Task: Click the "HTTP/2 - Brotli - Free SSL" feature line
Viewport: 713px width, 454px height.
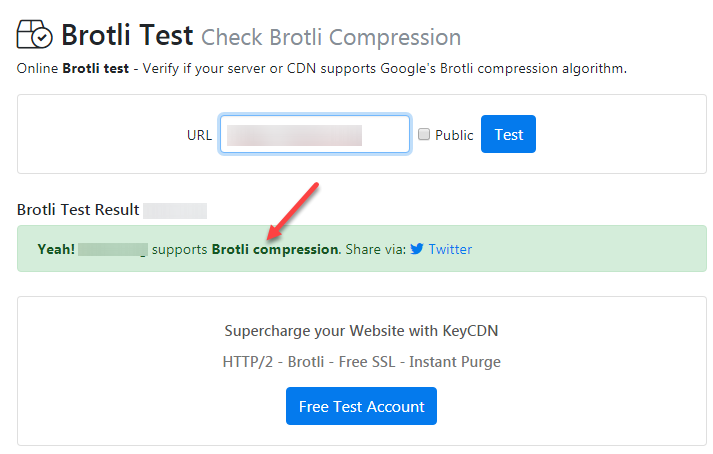Action: 361,361
